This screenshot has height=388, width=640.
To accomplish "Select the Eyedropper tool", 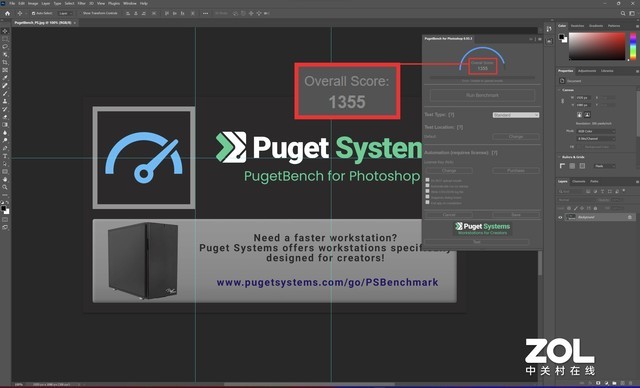I will [5, 78].
